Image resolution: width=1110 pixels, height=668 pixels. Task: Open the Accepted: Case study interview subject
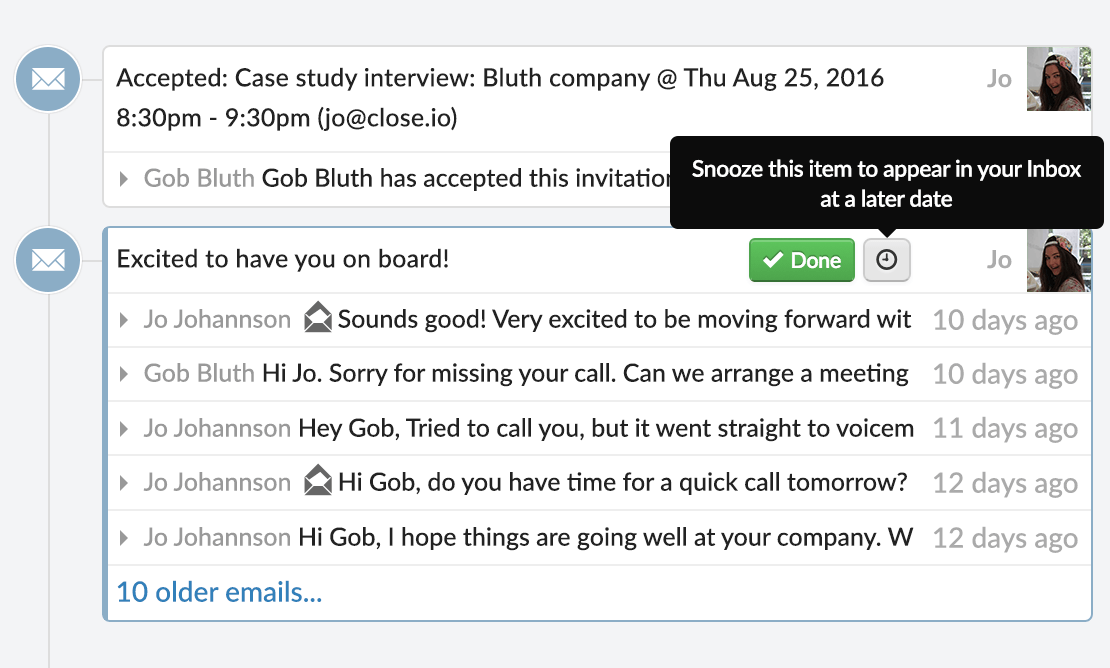(x=500, y=98)
